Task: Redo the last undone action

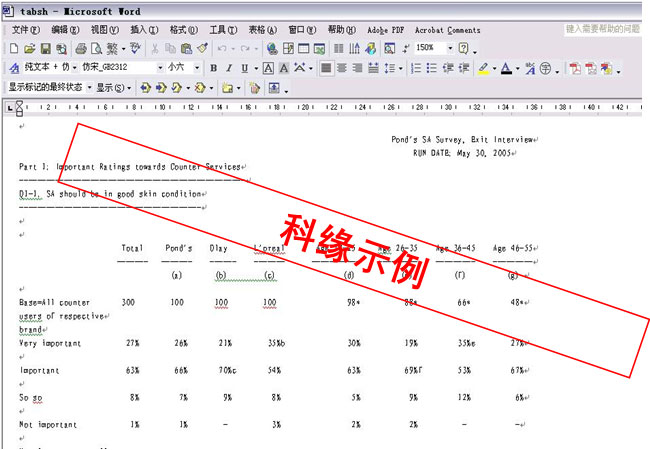Action: 245,48
